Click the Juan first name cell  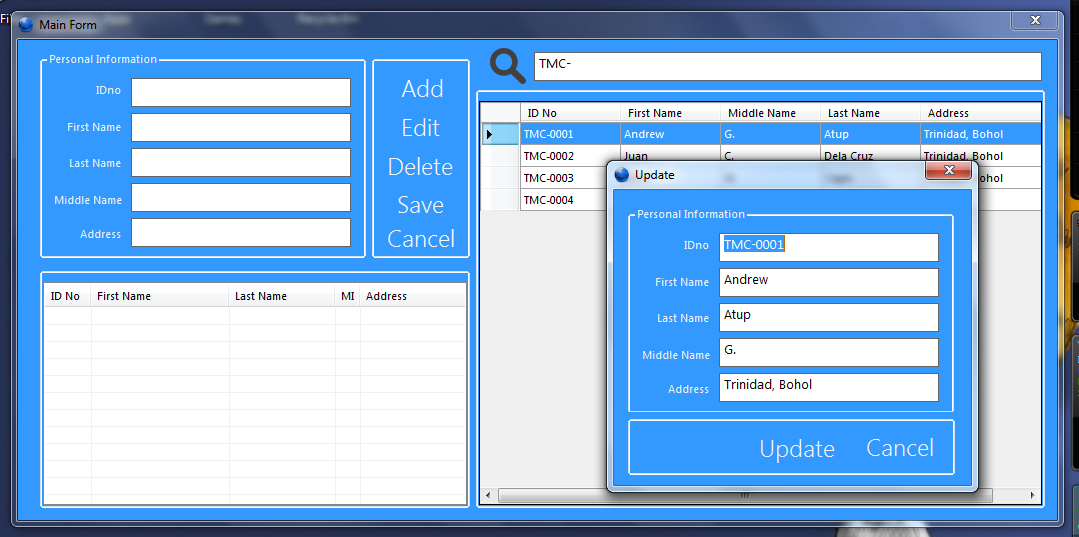coord(670,154)
